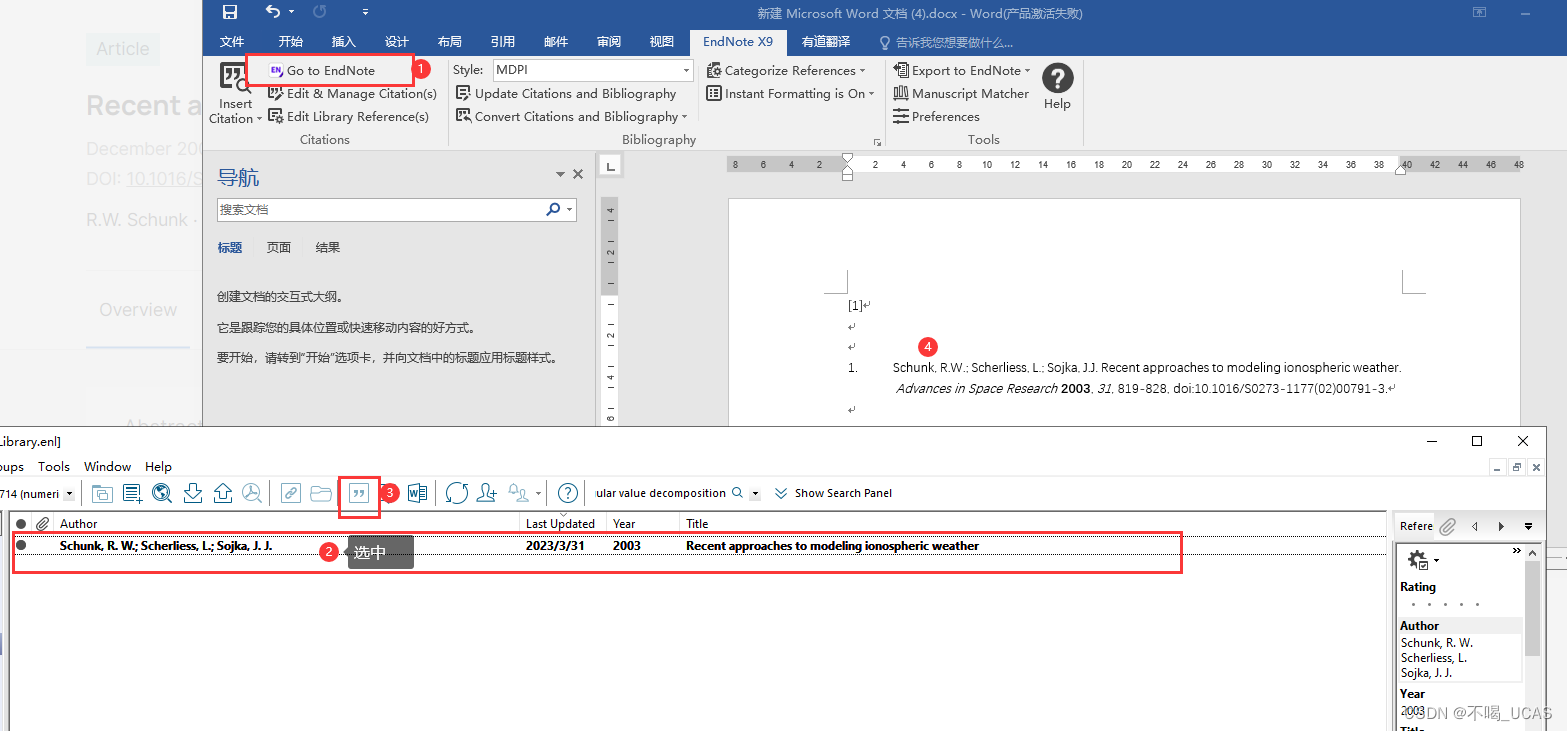Save the Word document

230,12
